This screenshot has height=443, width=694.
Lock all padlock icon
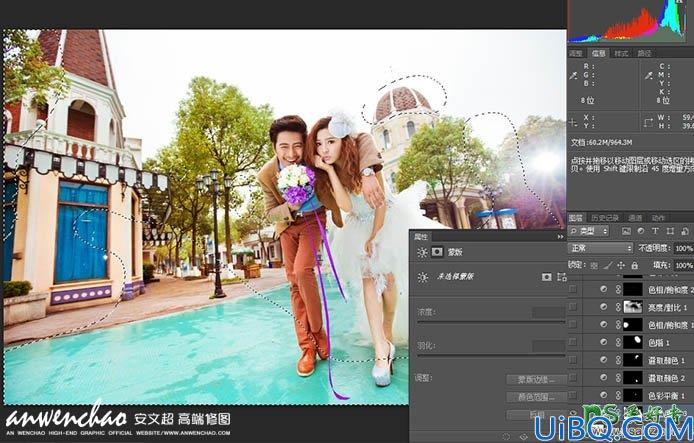point(635,266)
